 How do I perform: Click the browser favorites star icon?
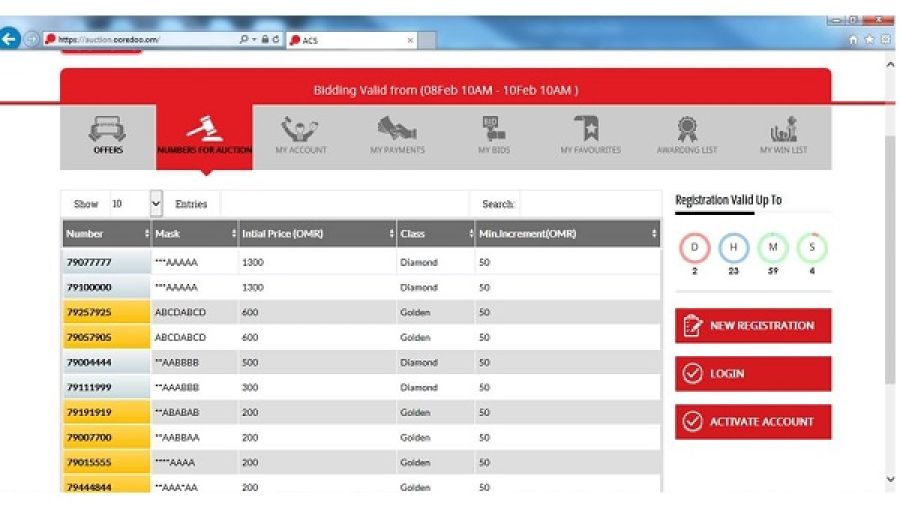[x=870, y=40]
